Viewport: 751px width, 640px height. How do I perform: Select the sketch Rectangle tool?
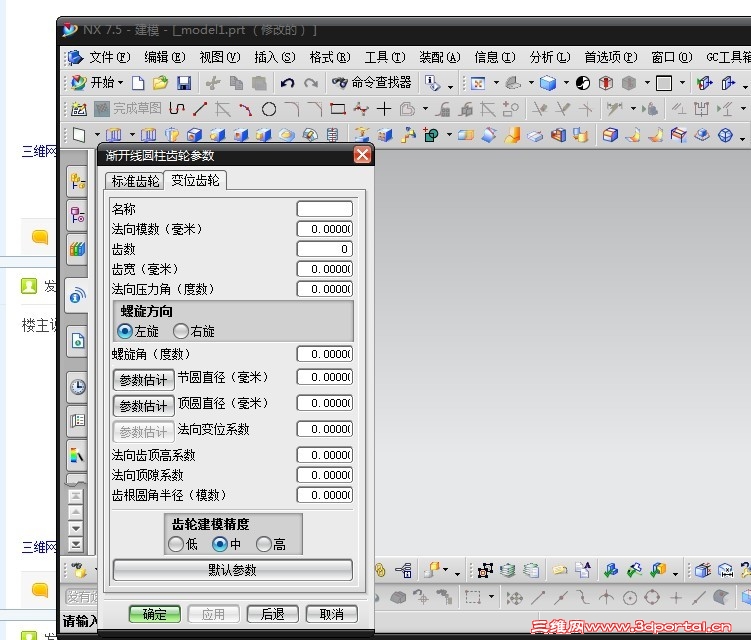[x=338, y=109]
